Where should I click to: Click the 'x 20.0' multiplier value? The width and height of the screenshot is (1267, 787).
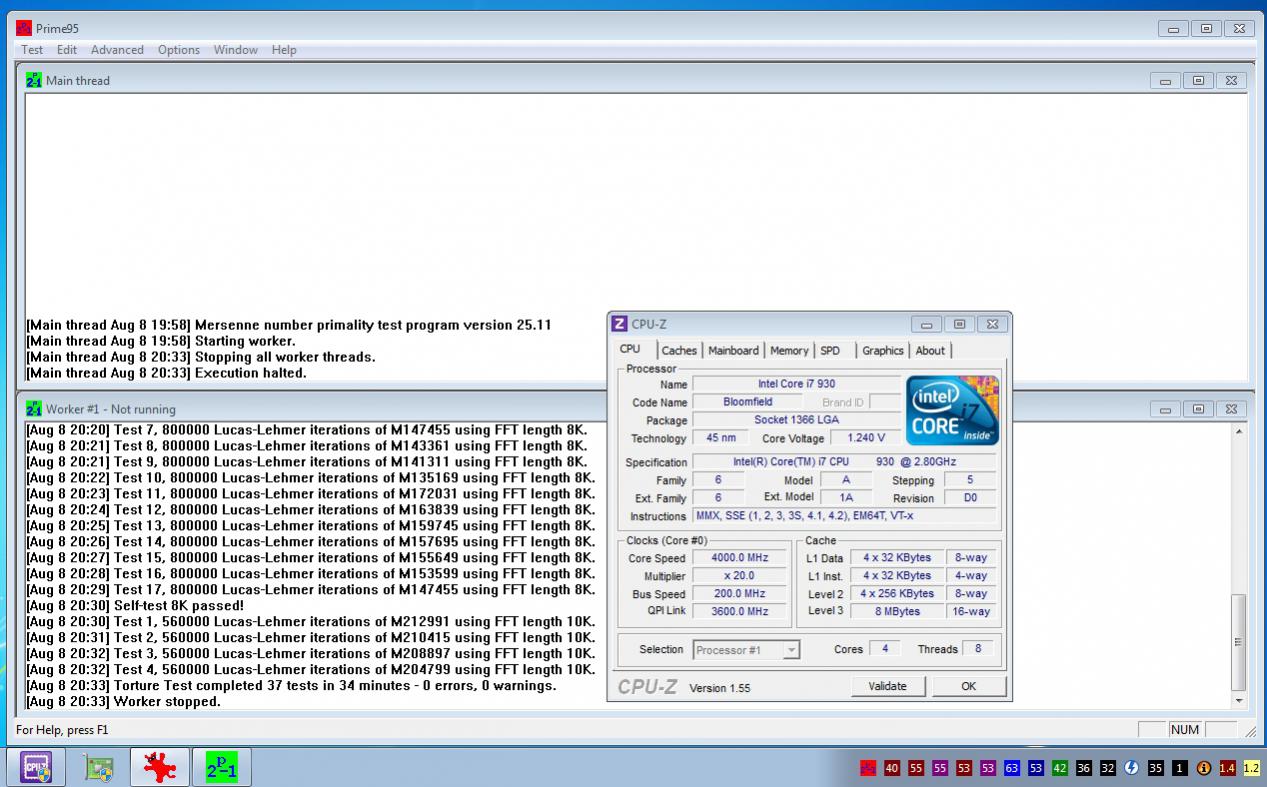pos(740,576)
